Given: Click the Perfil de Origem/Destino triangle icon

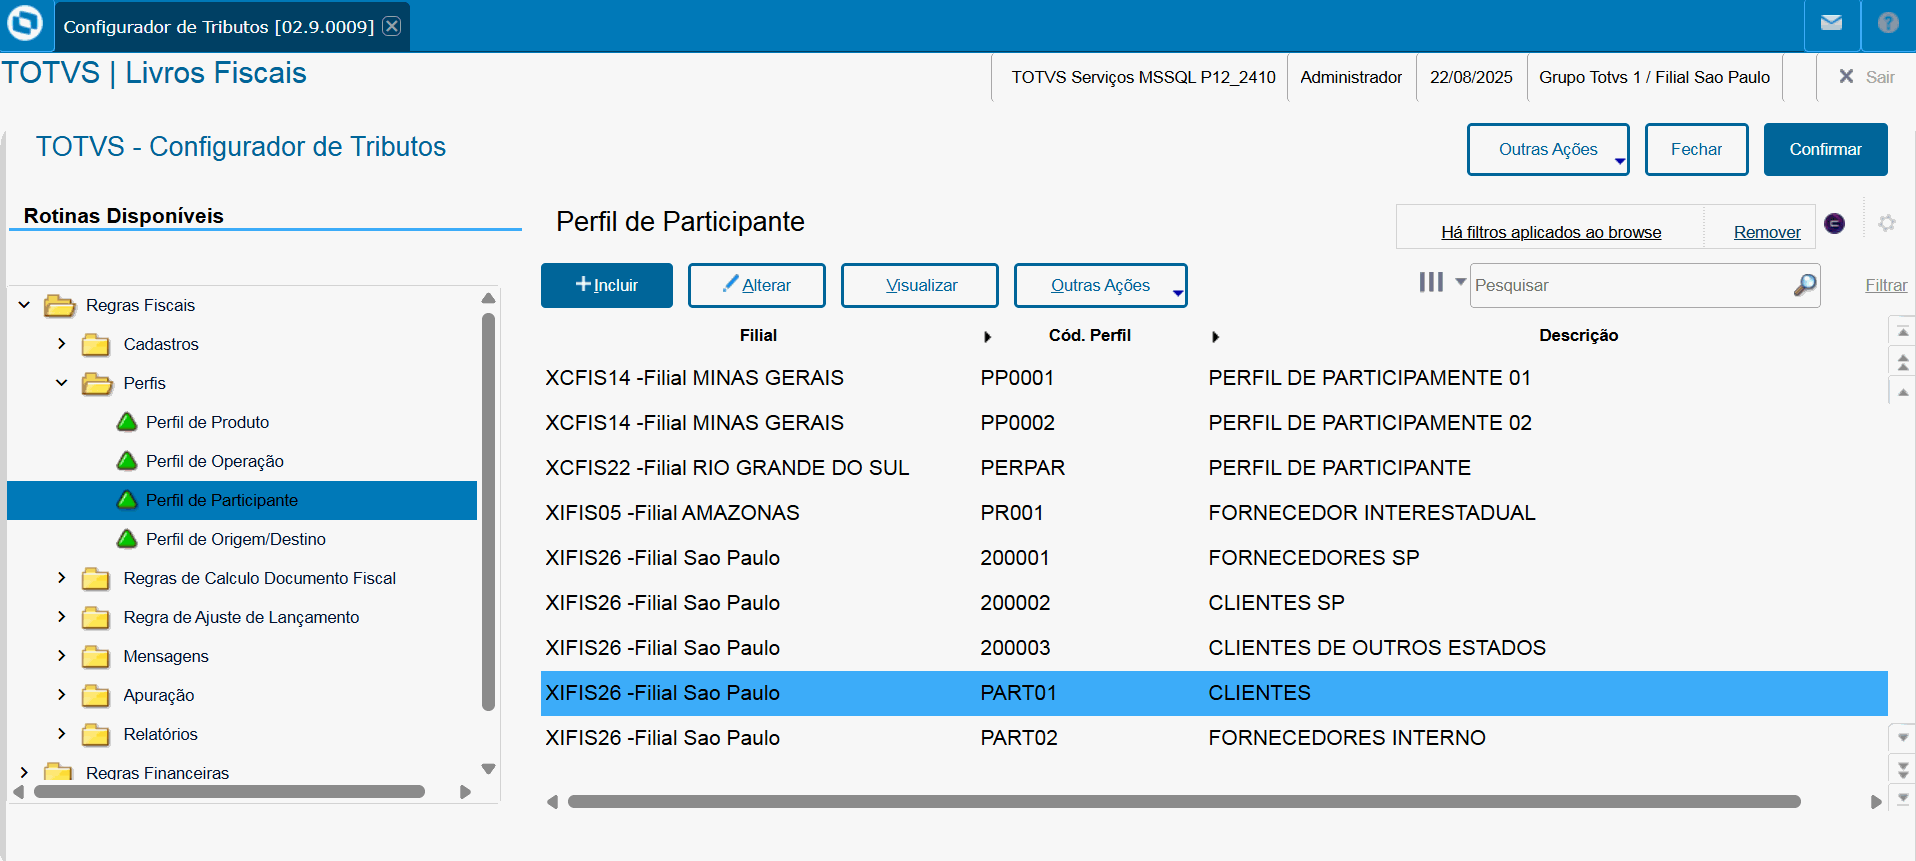Looking at the screenshot, I should [x=127, y=539].
